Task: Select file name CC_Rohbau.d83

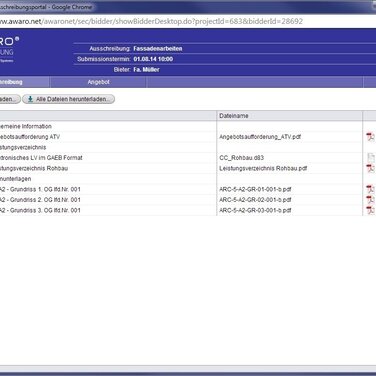Action: (x=241, y=158)
